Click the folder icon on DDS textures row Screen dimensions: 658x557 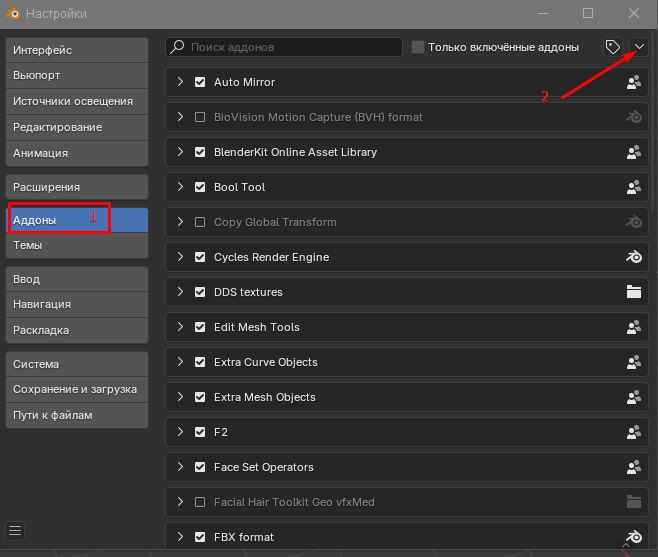[634, 292]
